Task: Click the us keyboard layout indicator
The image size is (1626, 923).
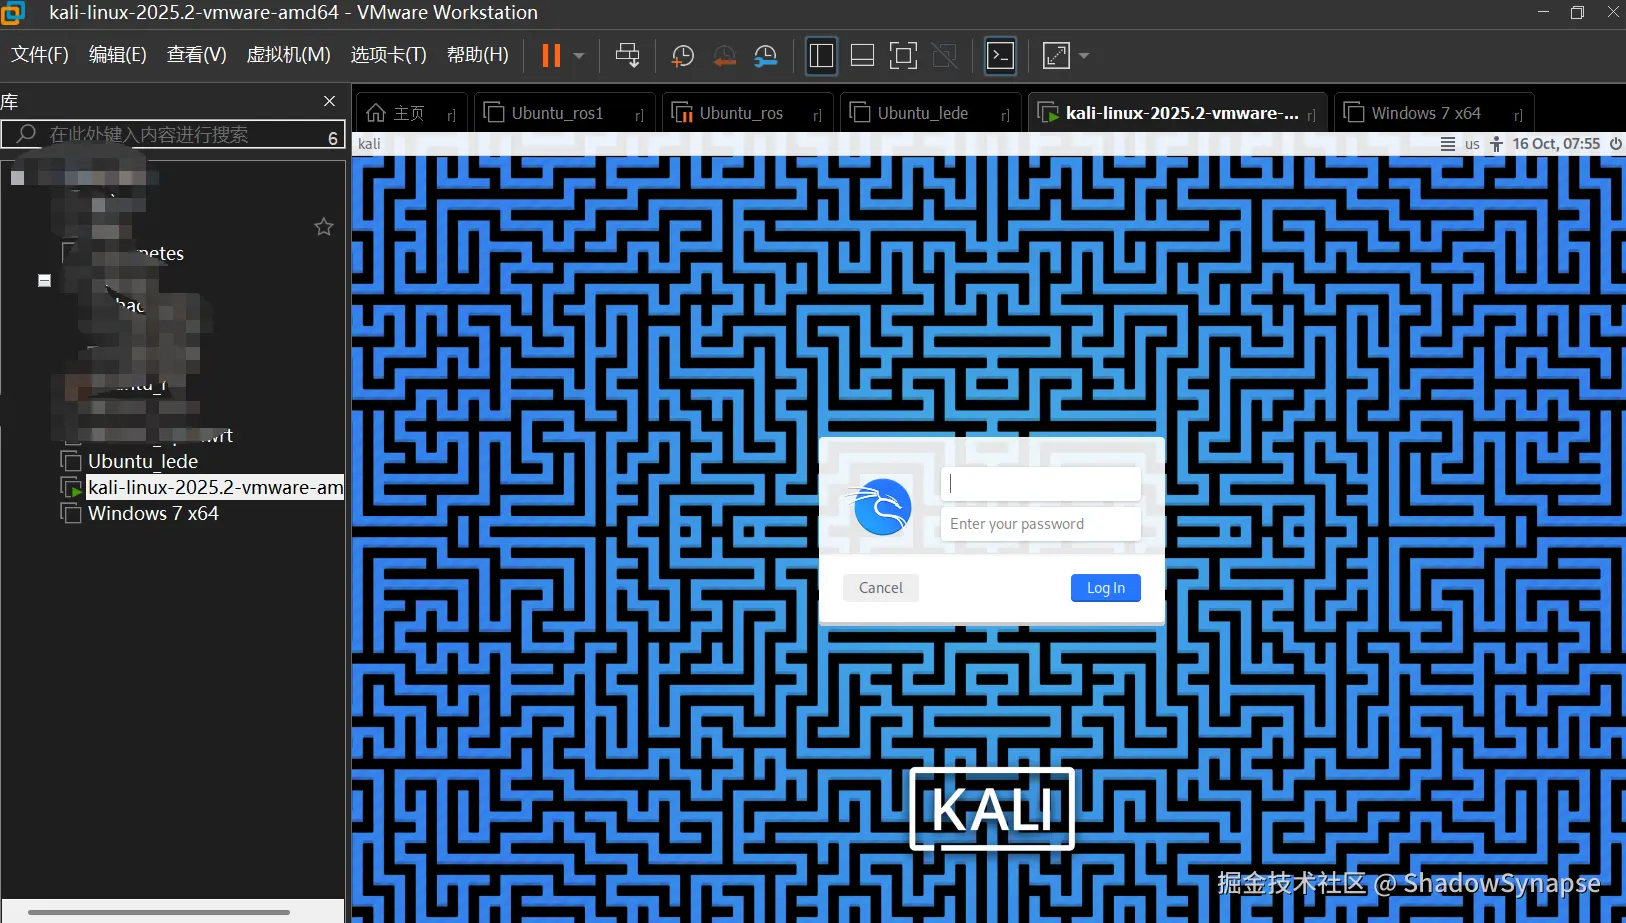Action: [x=1472, y=144]
